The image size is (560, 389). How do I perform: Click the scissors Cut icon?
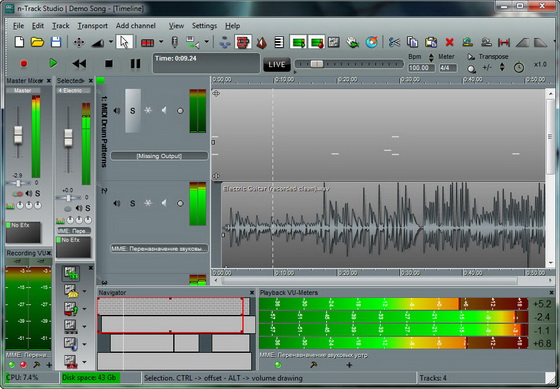pos(394,42)
